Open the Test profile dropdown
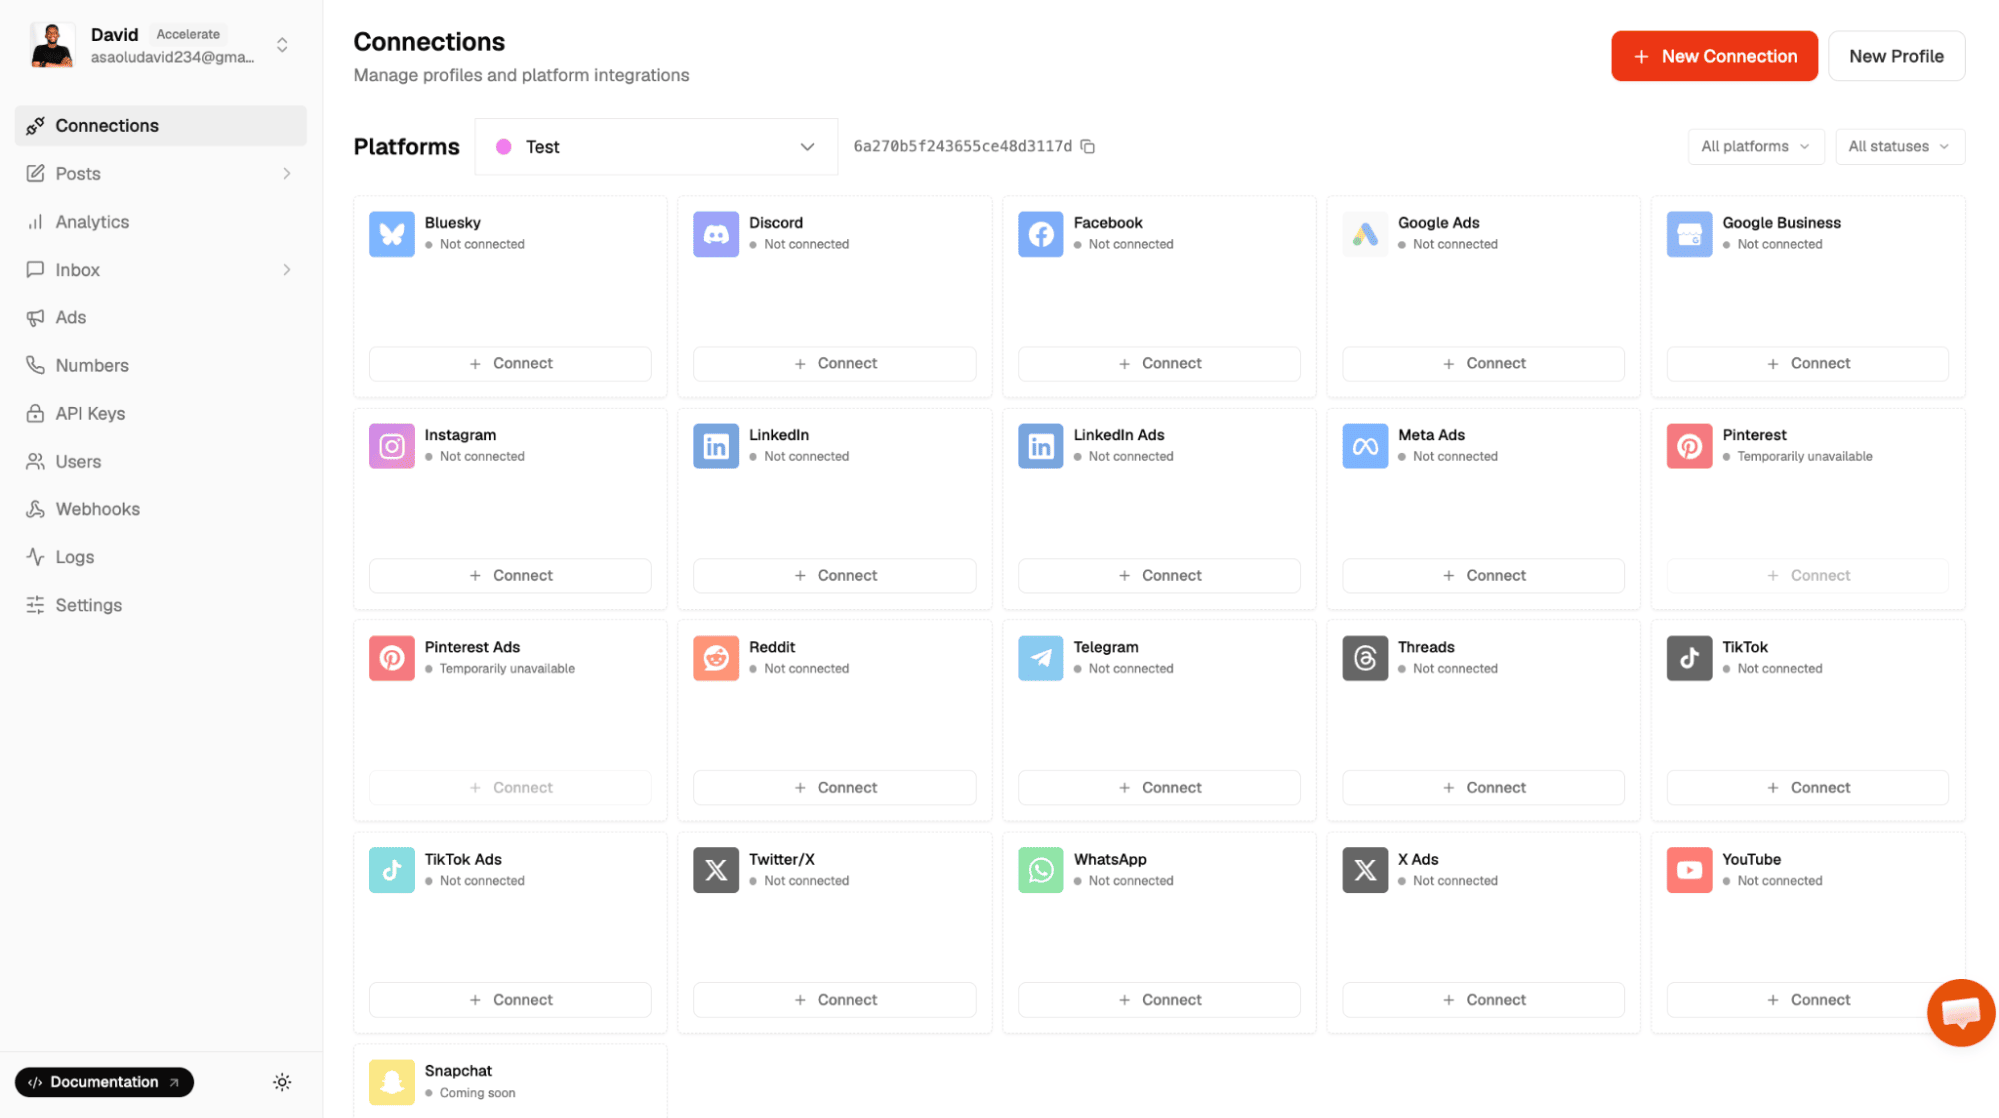1999x1118 pixels. click(656, 147)
